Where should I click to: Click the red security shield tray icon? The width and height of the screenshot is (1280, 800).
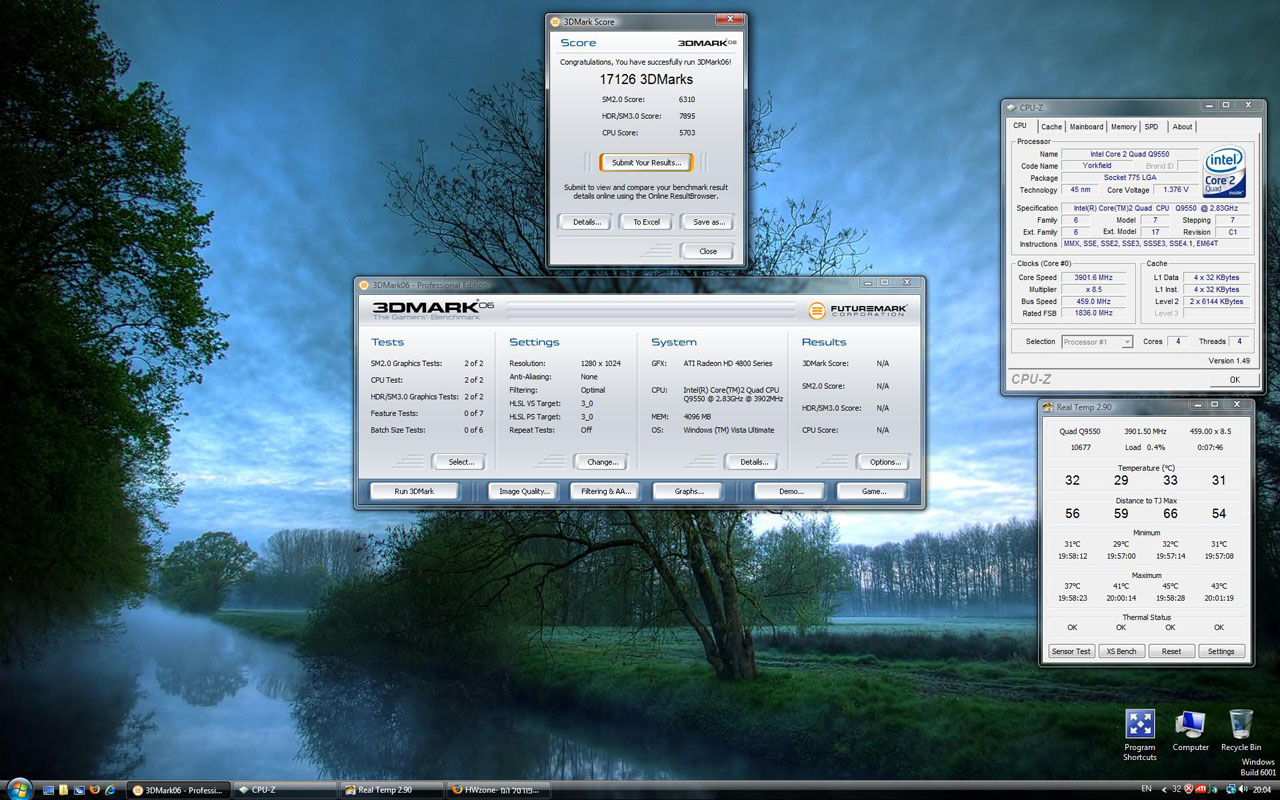tap(1188, 789)
